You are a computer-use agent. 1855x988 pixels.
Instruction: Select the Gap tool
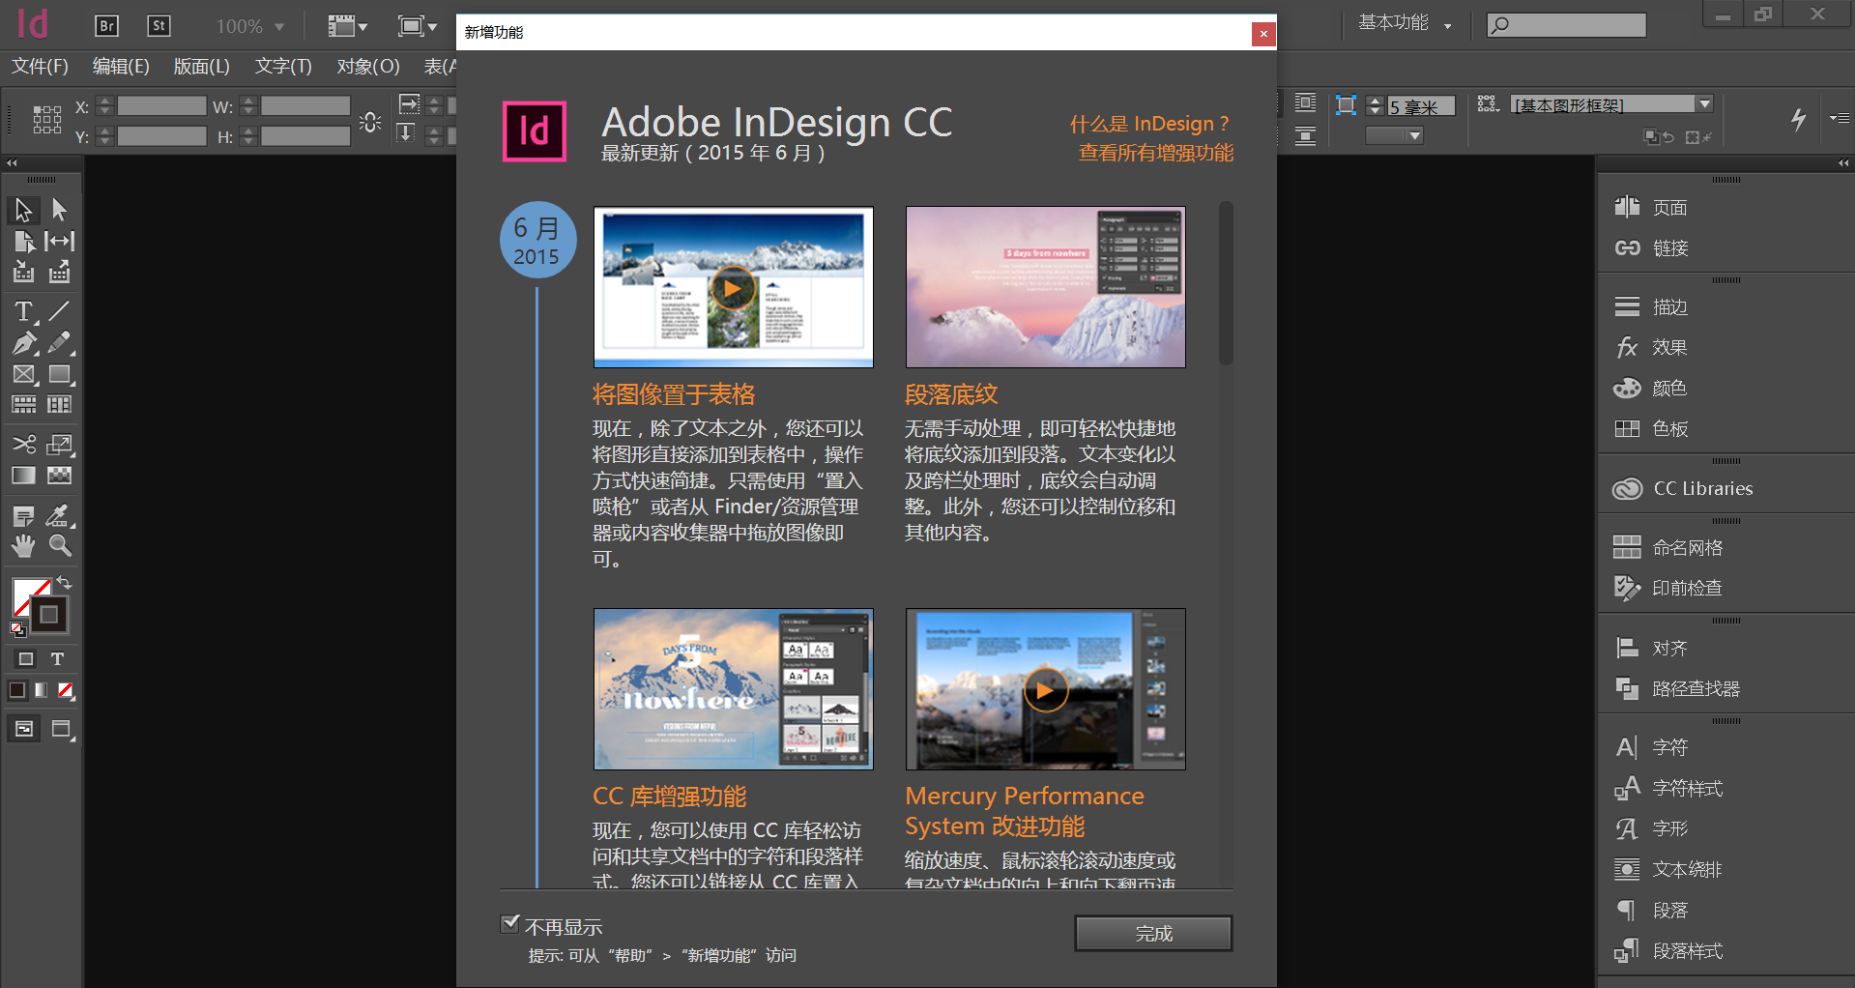60,241
